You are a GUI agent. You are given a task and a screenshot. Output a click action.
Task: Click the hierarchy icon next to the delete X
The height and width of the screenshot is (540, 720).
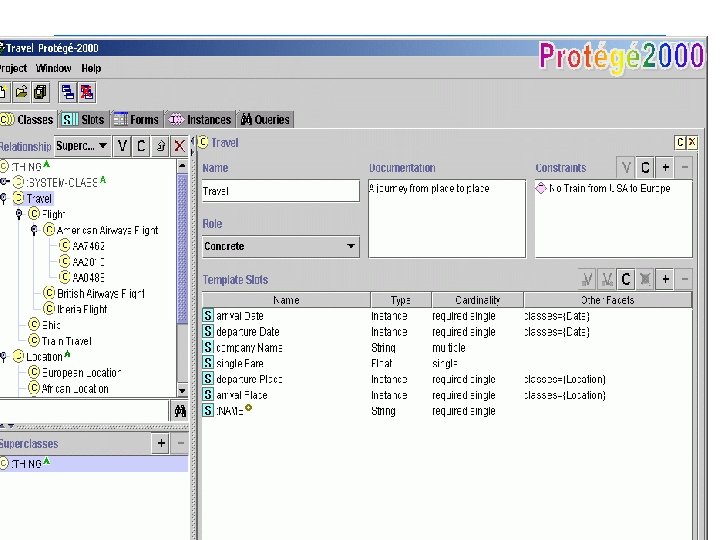[160, 146]
